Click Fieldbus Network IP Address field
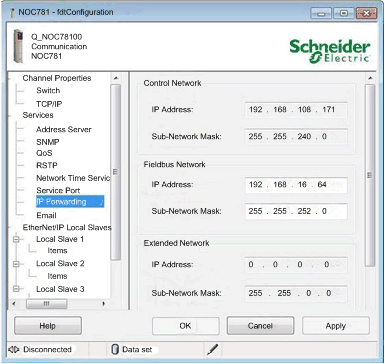The image size is (385, 364). 296,185
